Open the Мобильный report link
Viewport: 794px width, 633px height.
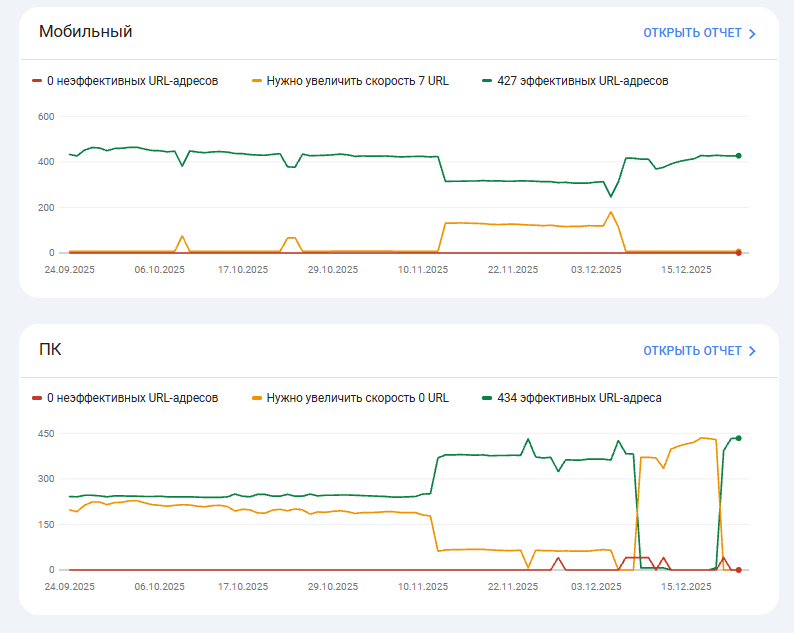click(x=692, y=33)
